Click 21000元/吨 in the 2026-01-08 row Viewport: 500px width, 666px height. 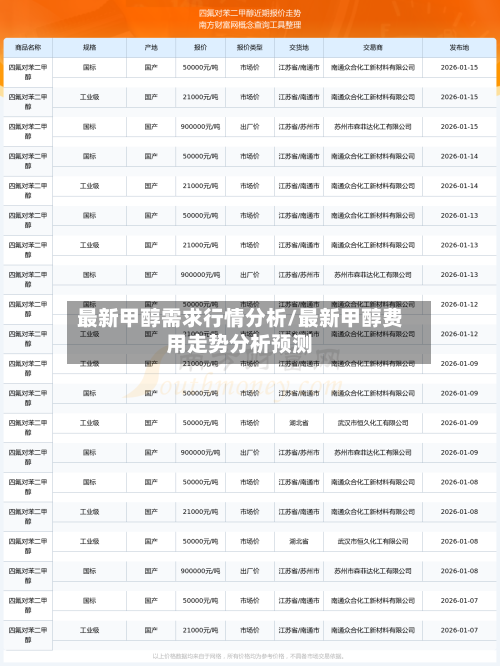coord(200,512)
